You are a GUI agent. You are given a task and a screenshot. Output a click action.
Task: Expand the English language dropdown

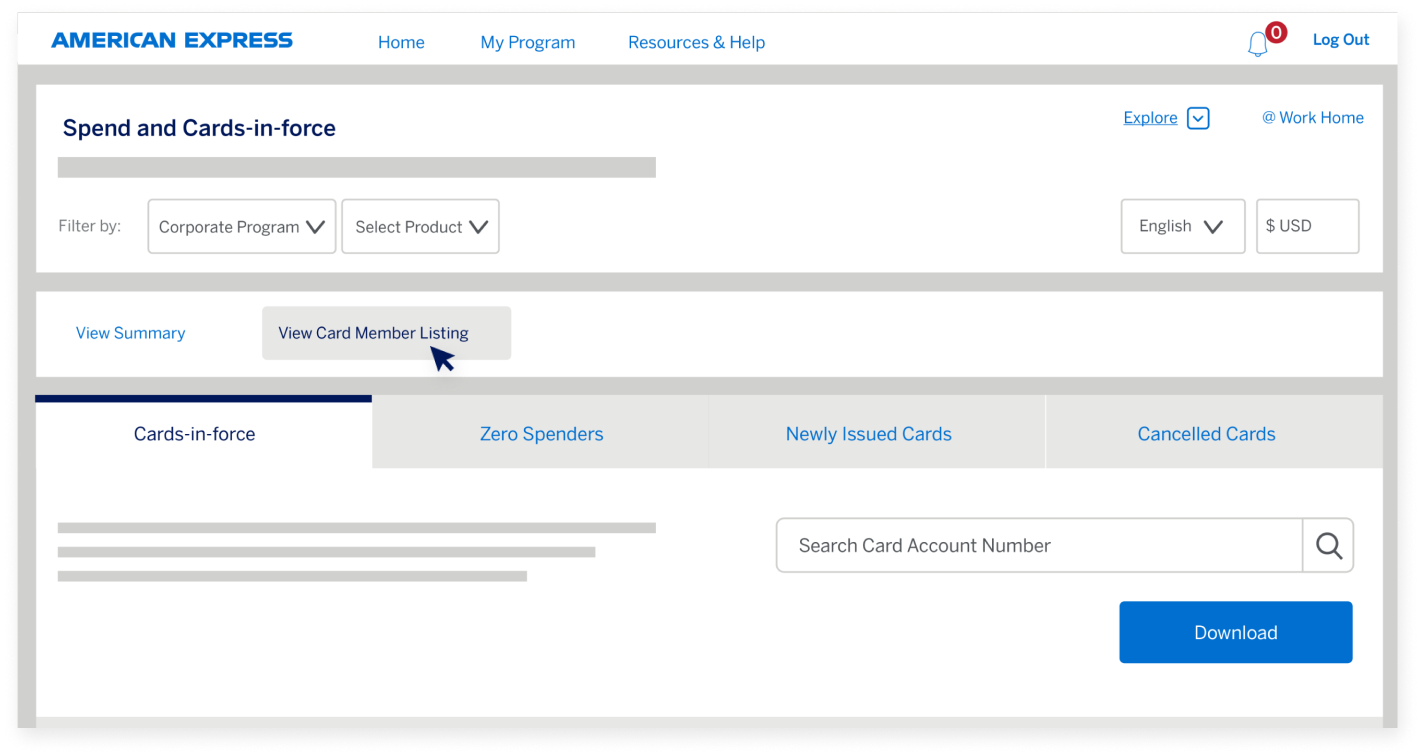coord(1182,226)
